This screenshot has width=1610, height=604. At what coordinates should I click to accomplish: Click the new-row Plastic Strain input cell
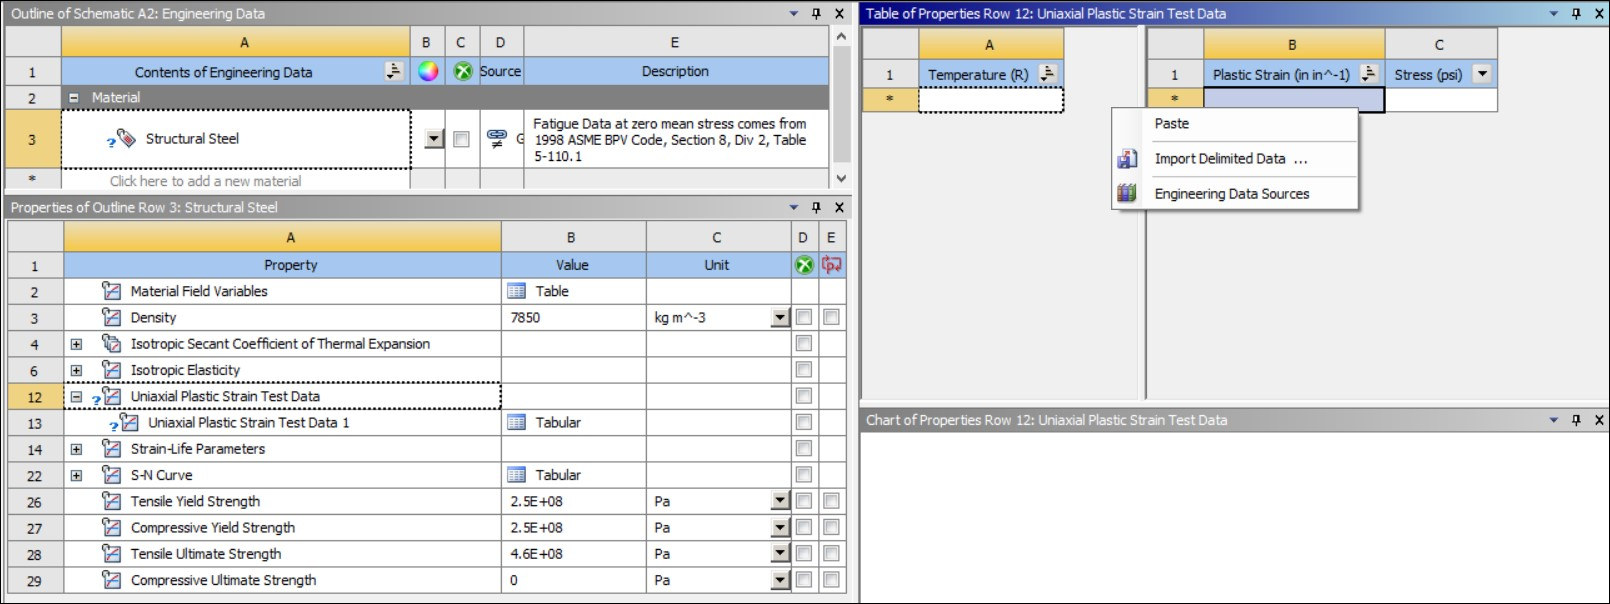(x=1294, y=100)
